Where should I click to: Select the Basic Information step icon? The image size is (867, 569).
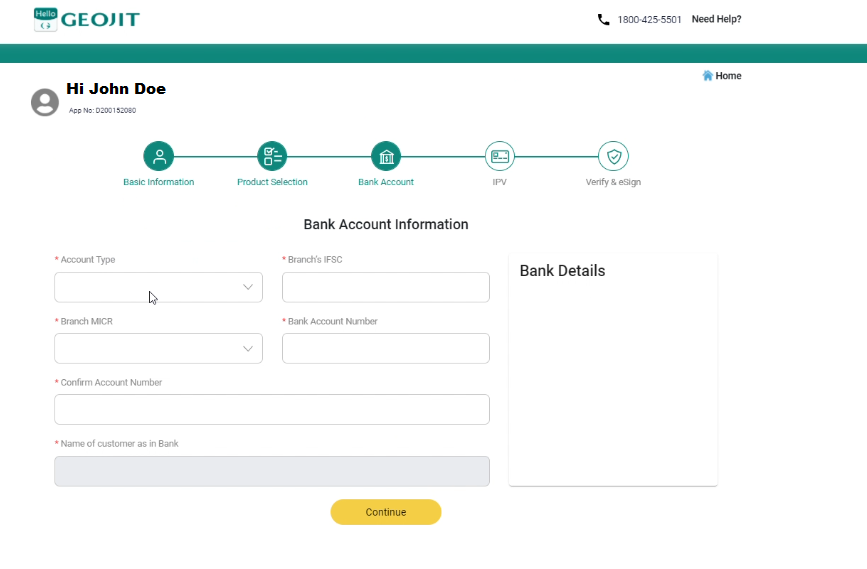pos(159,156)
